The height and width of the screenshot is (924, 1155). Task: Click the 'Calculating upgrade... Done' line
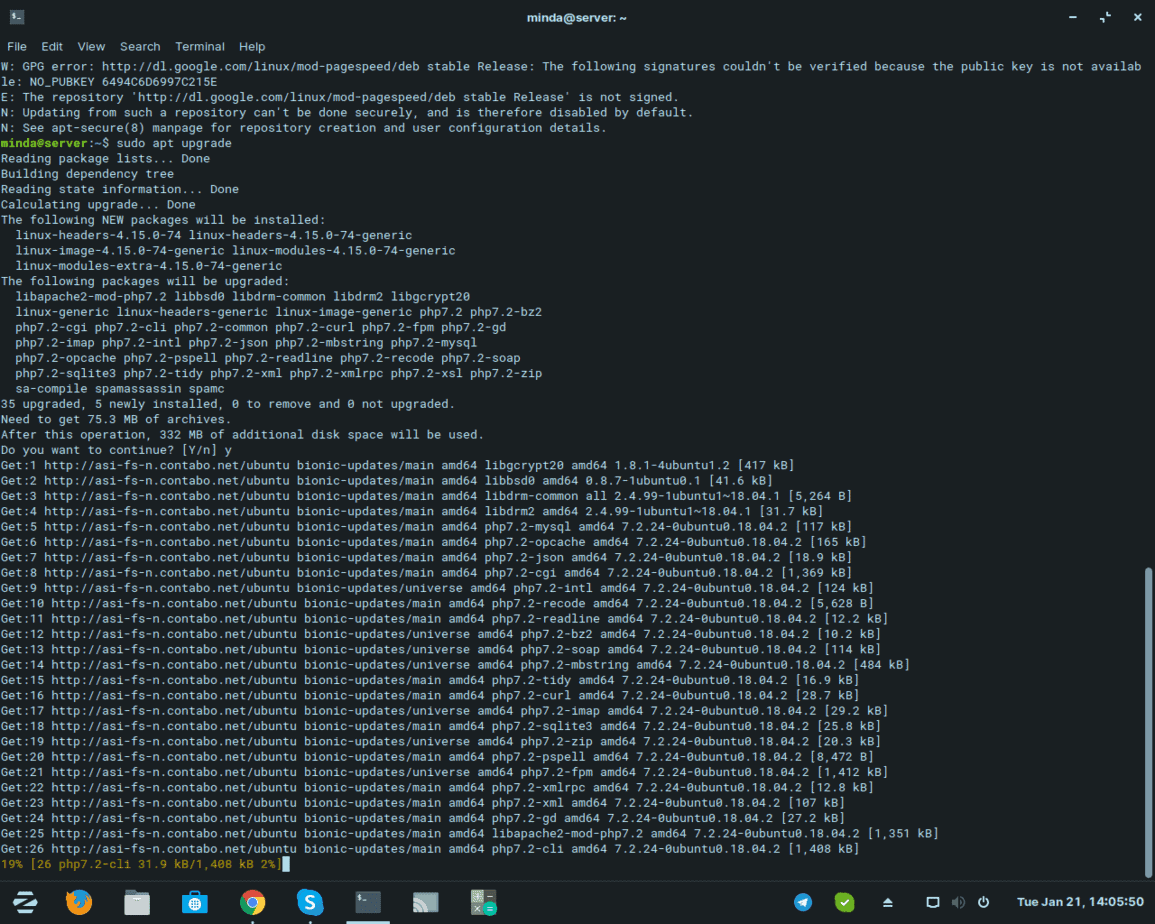click(x=98, y=204)
